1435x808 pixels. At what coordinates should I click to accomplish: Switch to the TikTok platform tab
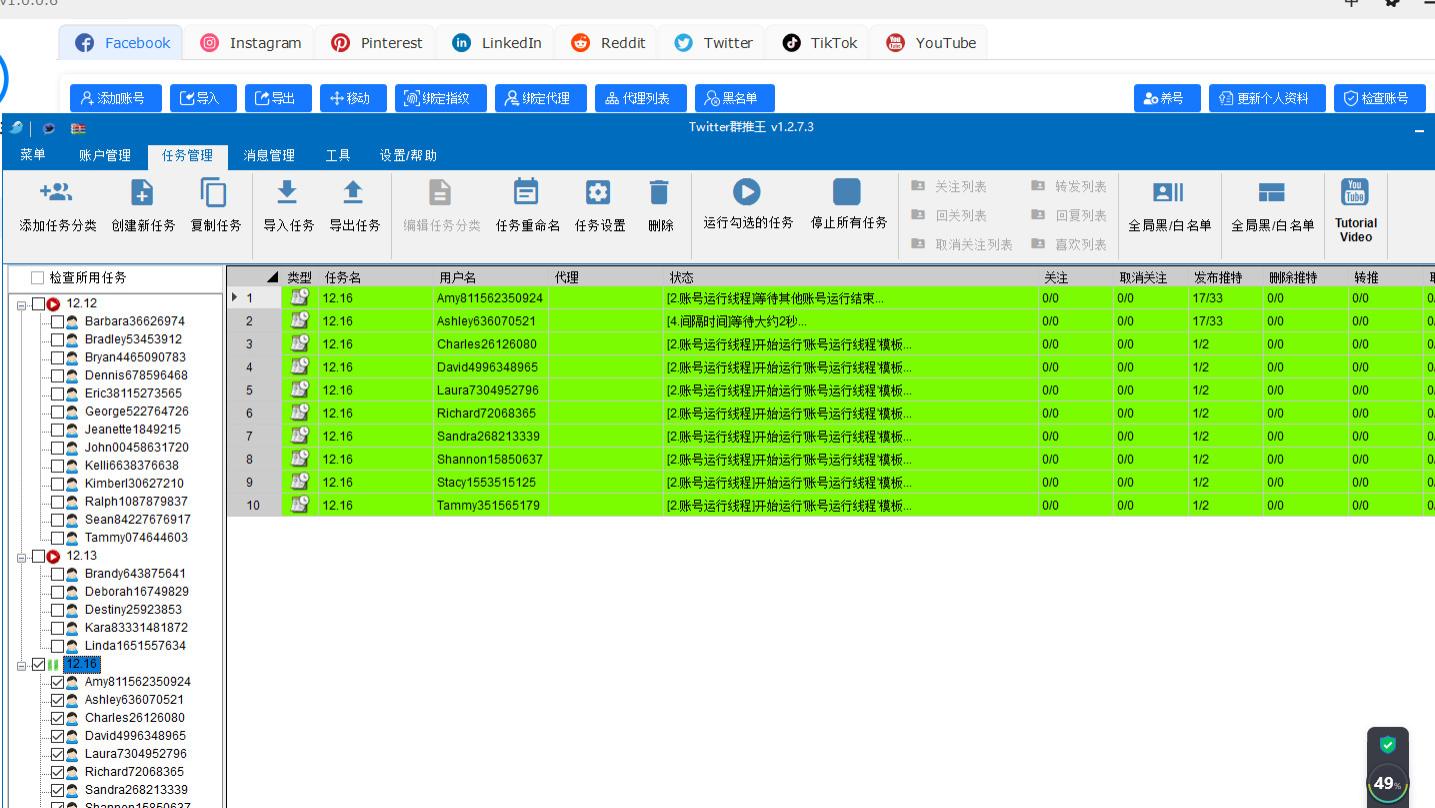pyautogui.click(x=820, y=43)
